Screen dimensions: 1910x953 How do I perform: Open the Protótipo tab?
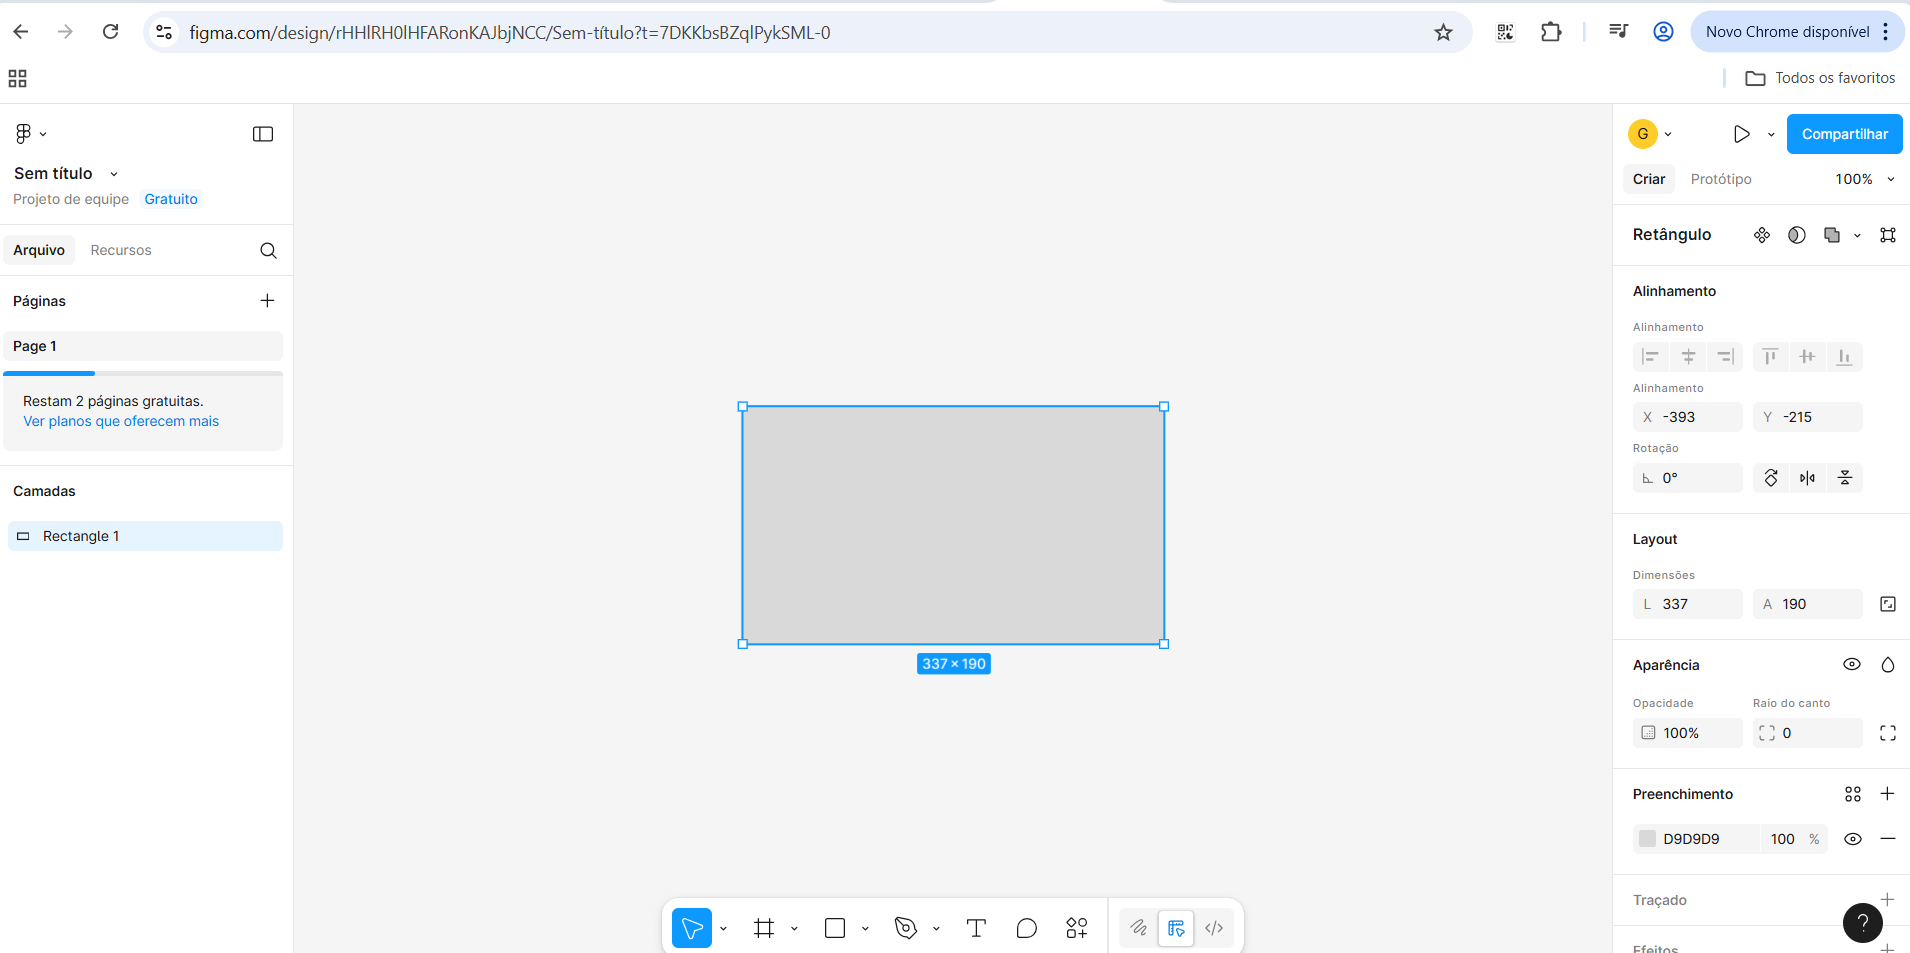coord(1721,179)
